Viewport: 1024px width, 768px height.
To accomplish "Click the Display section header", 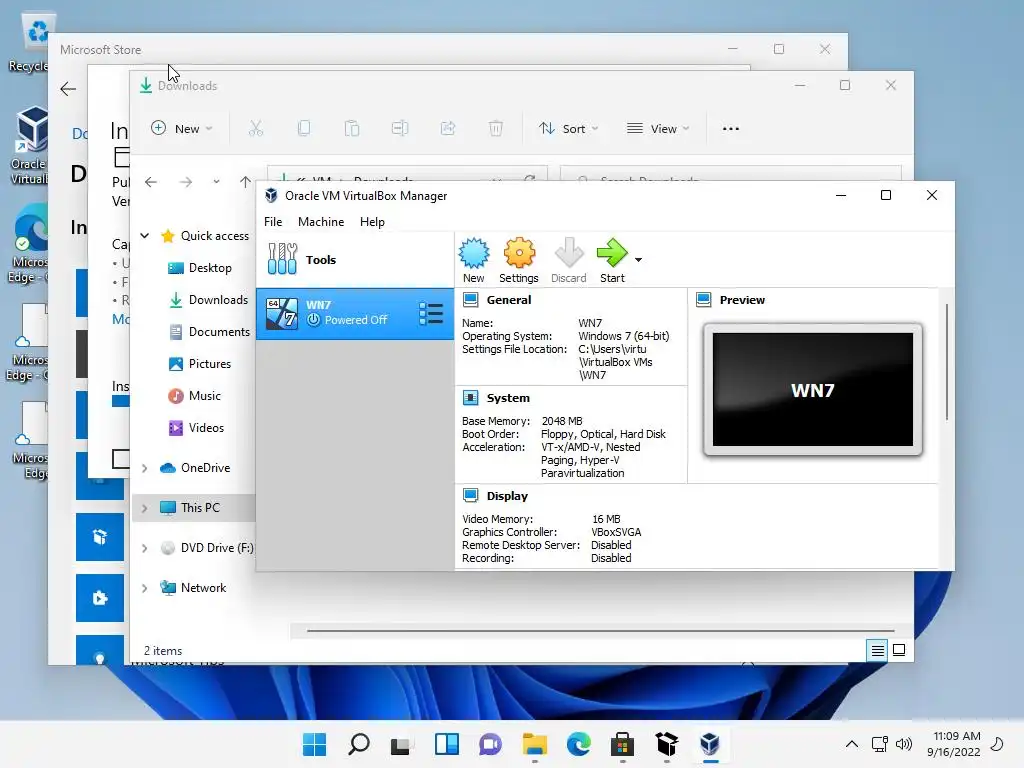I will click(507, 496).
